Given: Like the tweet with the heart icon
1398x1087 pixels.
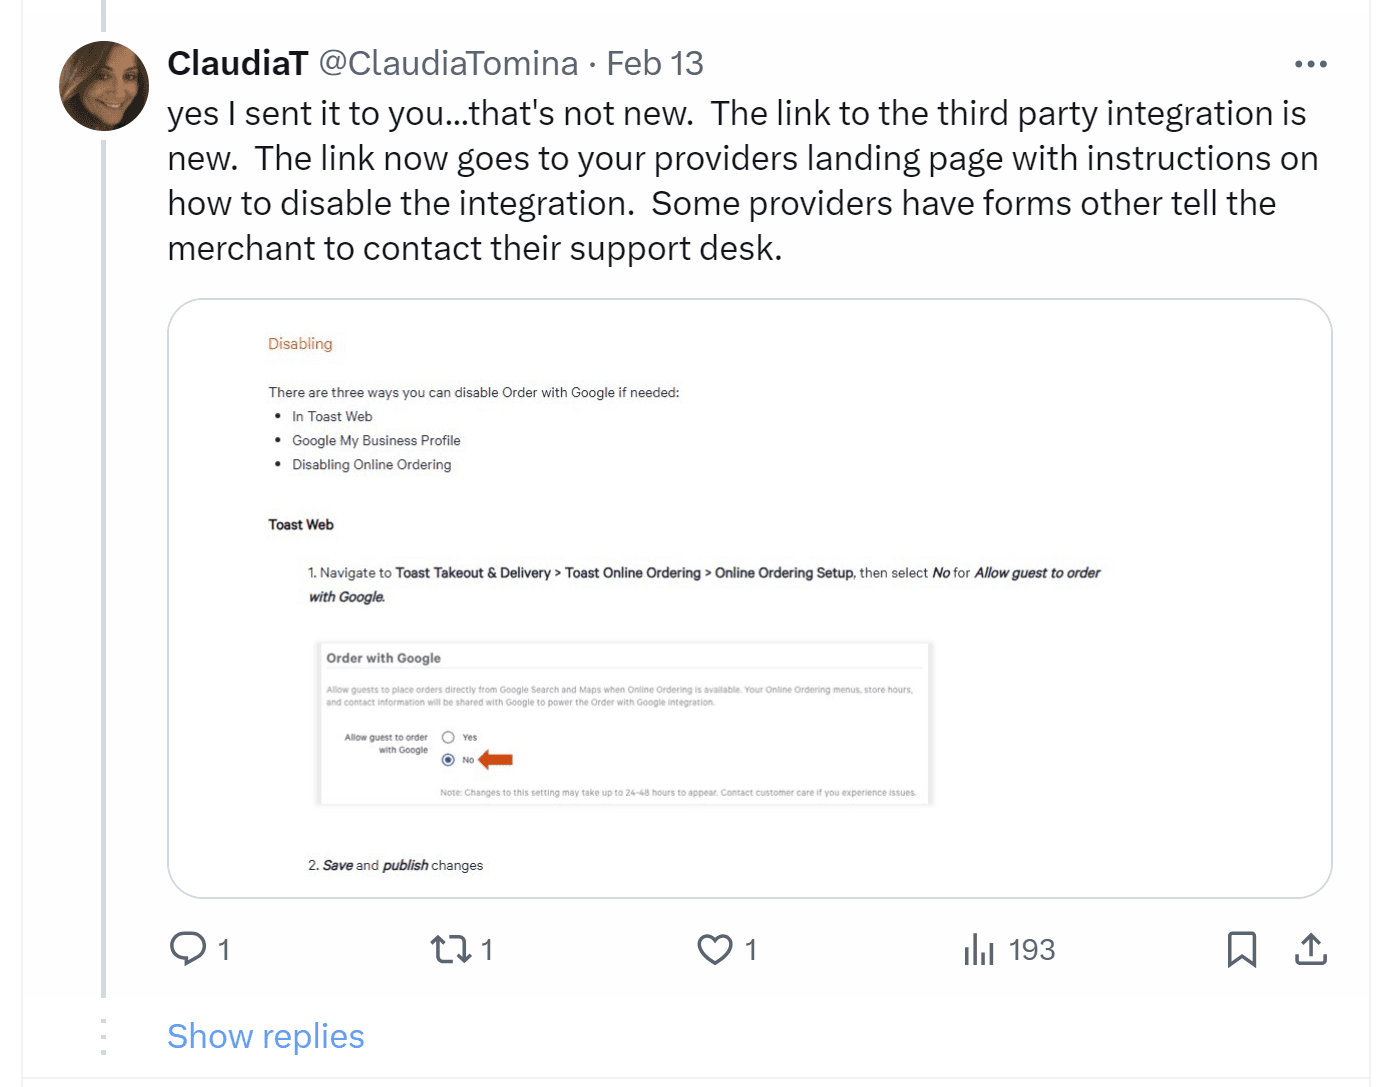Looking at the screenshot, I should (714, 948).
